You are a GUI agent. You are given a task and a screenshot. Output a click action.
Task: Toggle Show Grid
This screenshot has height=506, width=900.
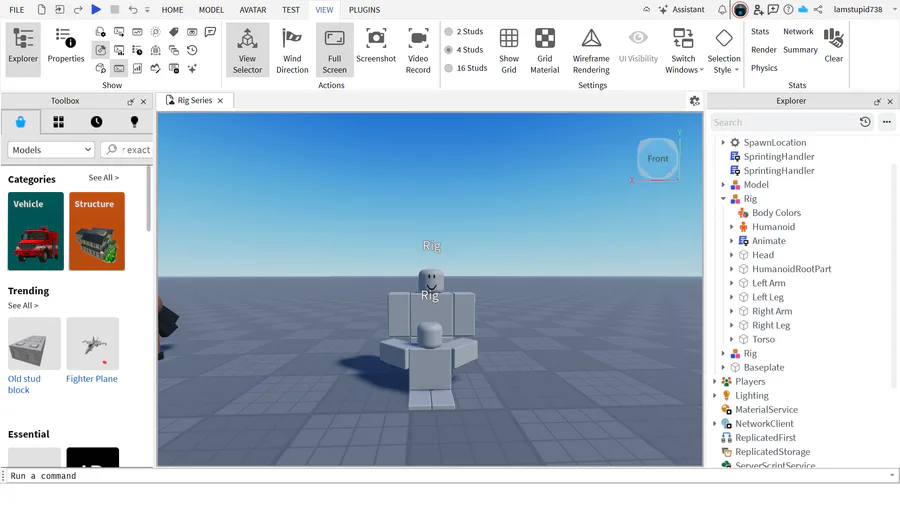pos(509,49)
